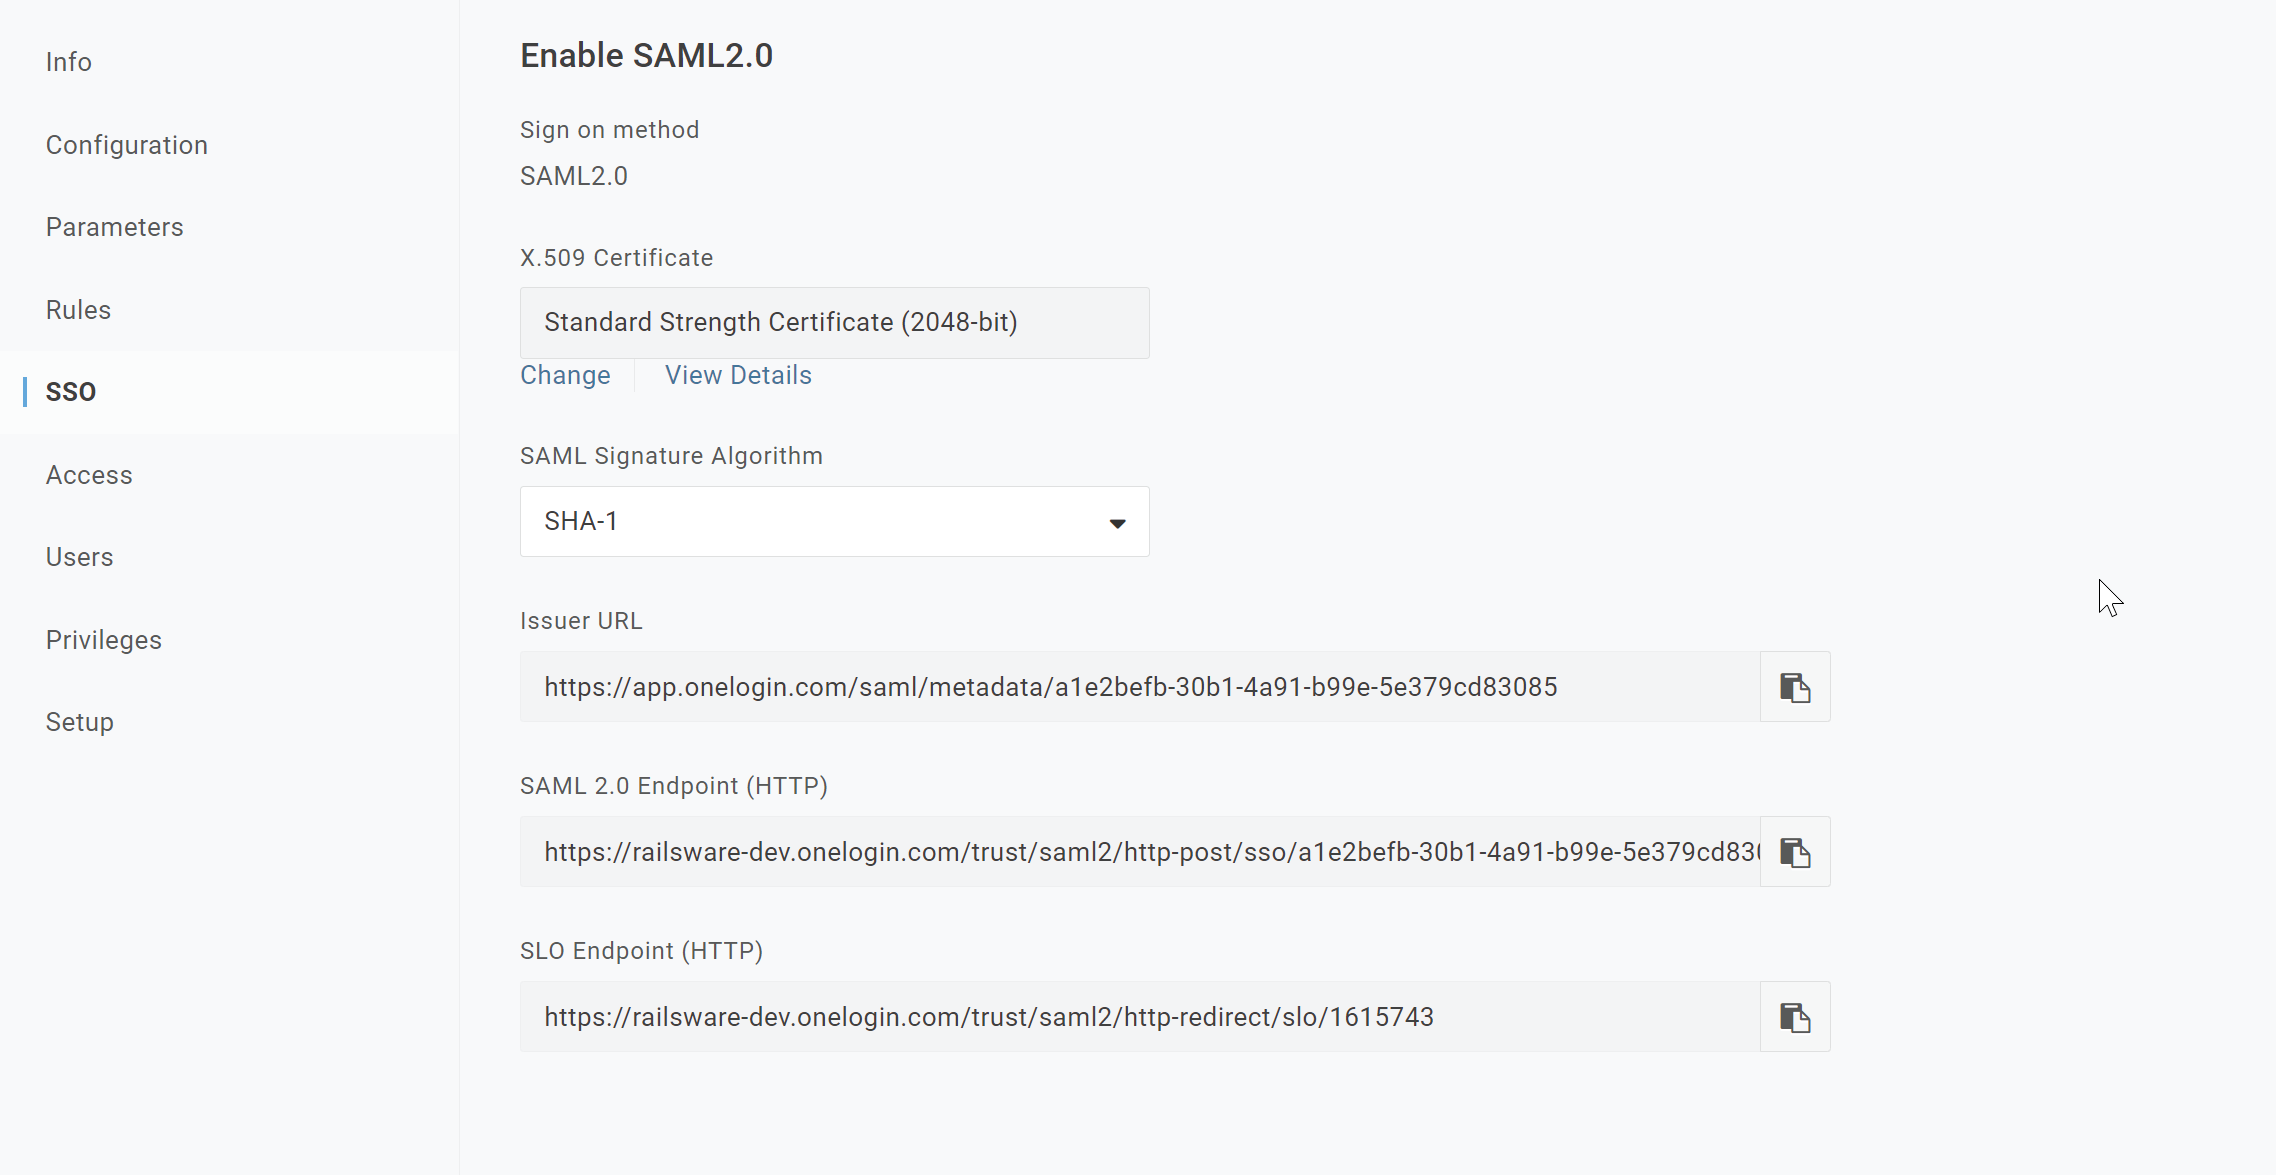Viewport: 2276px width, 1175px height.
Task: Click the SAML 2.0 Endpoint field
Action: pos(1140,852)
